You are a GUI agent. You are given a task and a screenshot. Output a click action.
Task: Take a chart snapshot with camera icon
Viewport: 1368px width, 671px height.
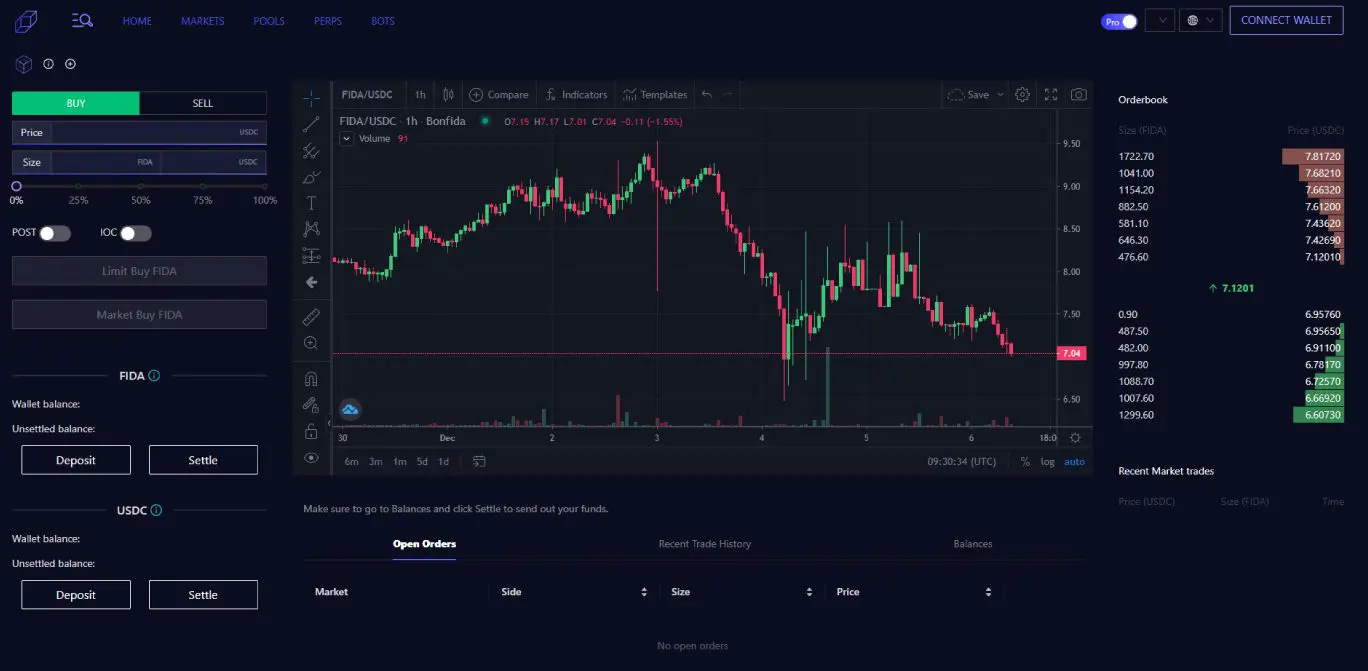(1078, 94)
